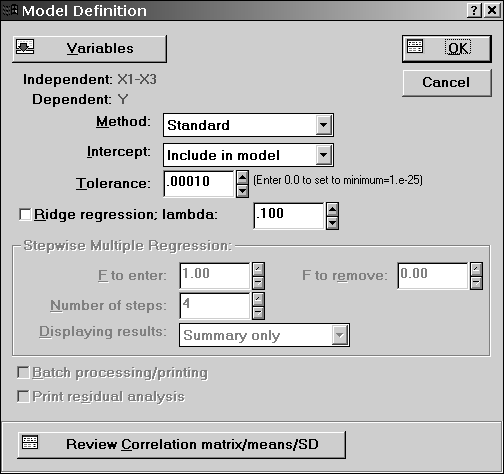Click the matrix icon on Review Correlation button

(30, 442)
